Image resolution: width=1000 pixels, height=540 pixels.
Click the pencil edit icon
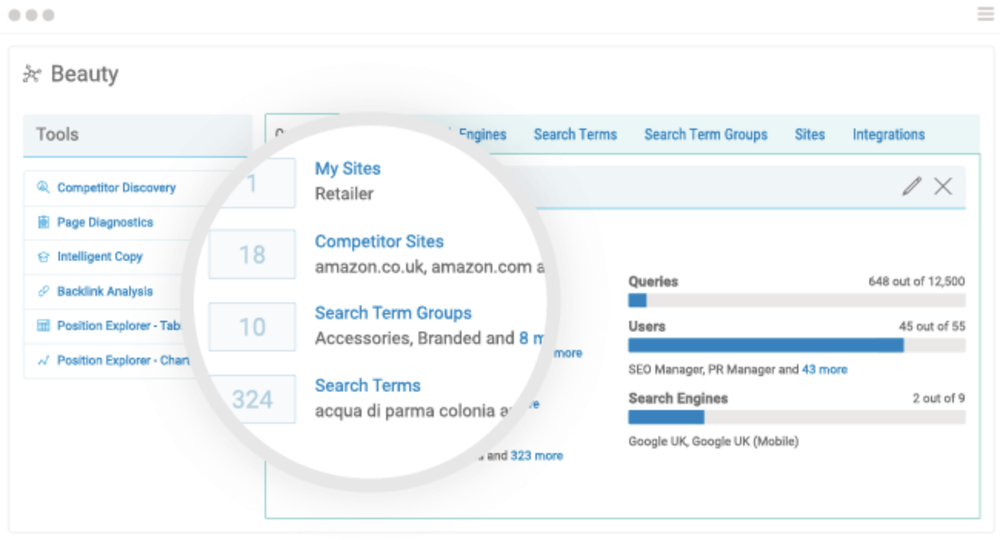[x=911, y=186]
